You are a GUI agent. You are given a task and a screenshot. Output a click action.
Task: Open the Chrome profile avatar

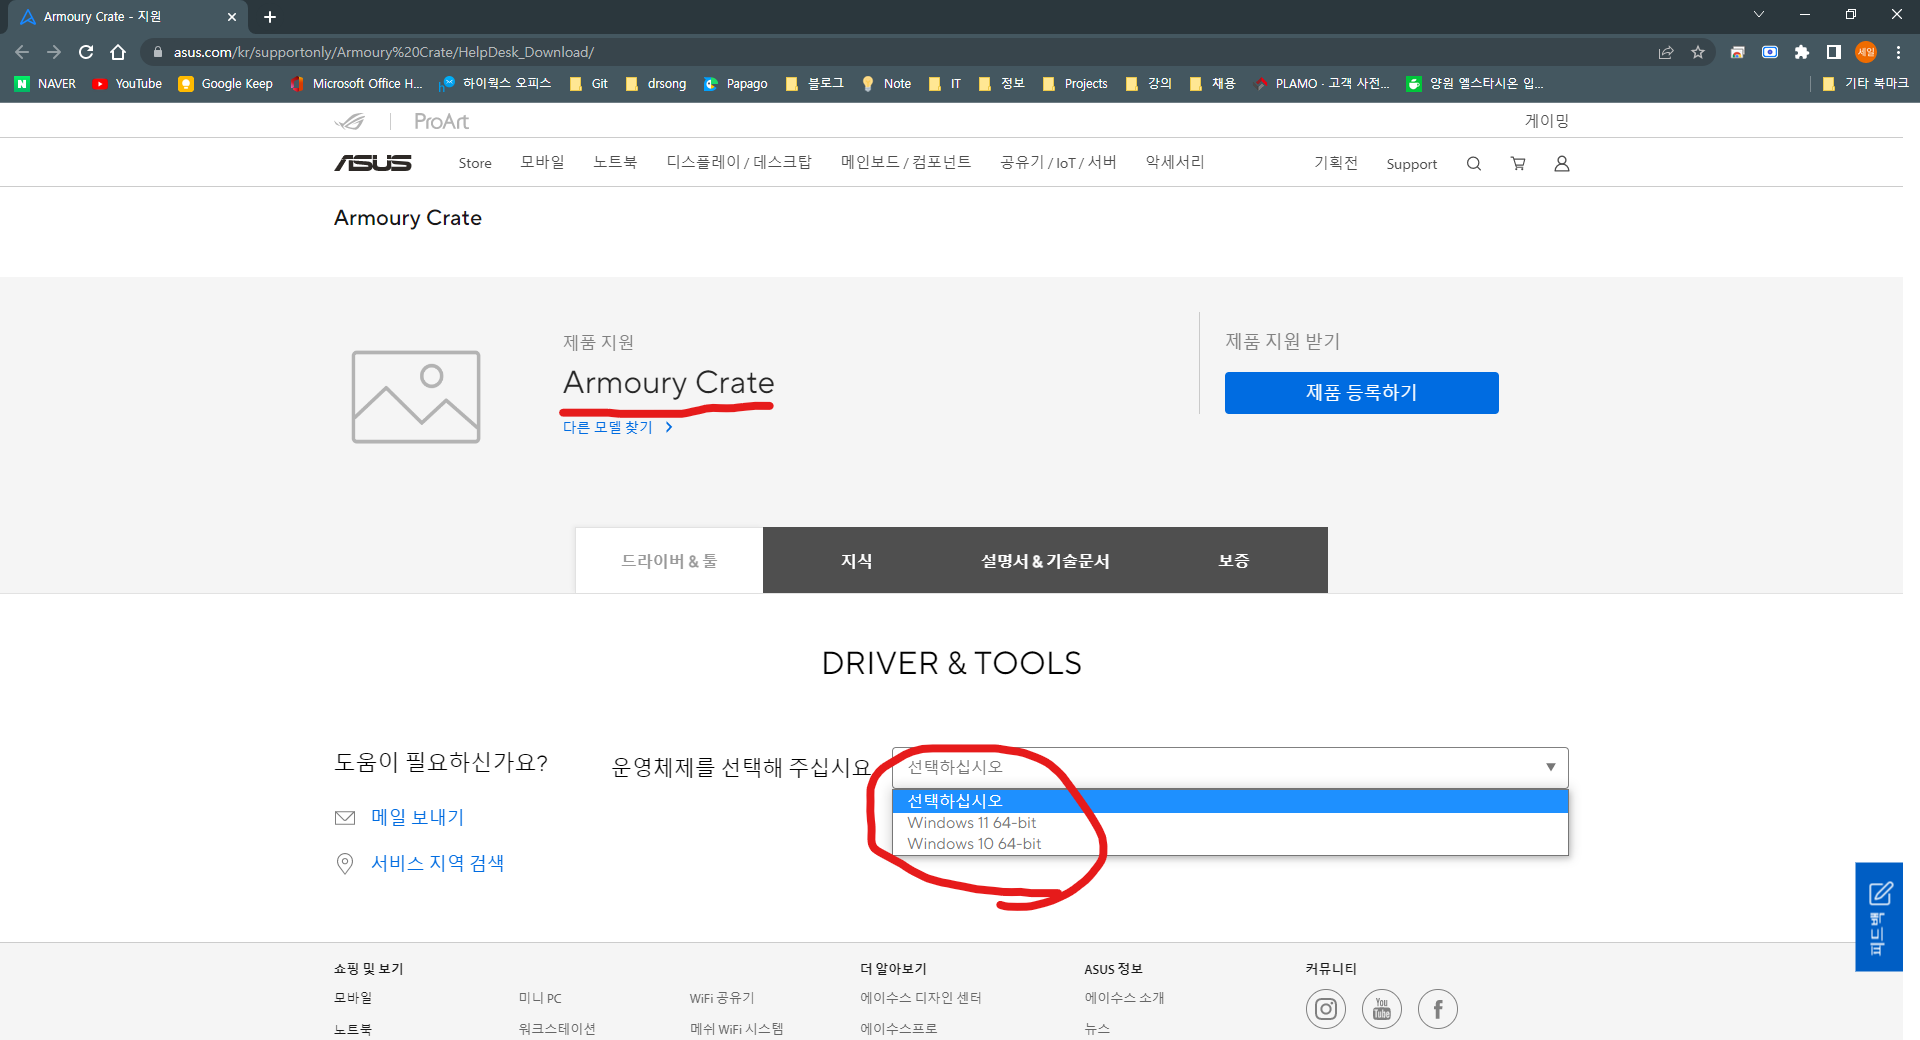pyautogui.click(x=1866, y=52)
